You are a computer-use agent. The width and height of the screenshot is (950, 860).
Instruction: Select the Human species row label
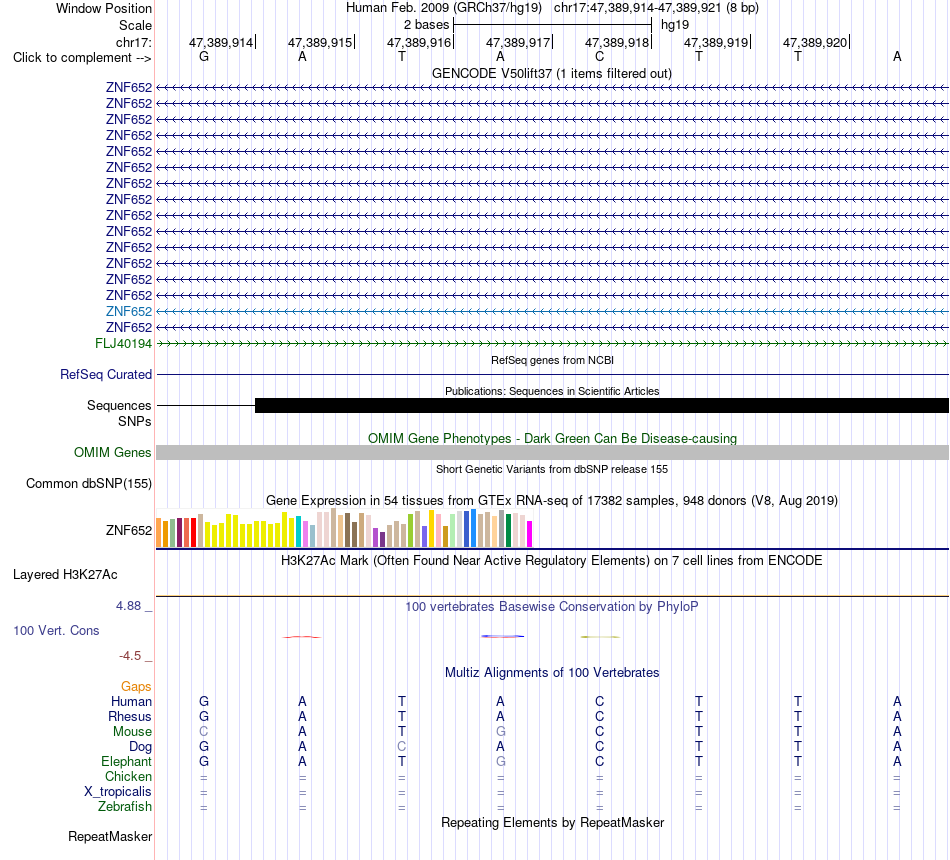point(131,702)
